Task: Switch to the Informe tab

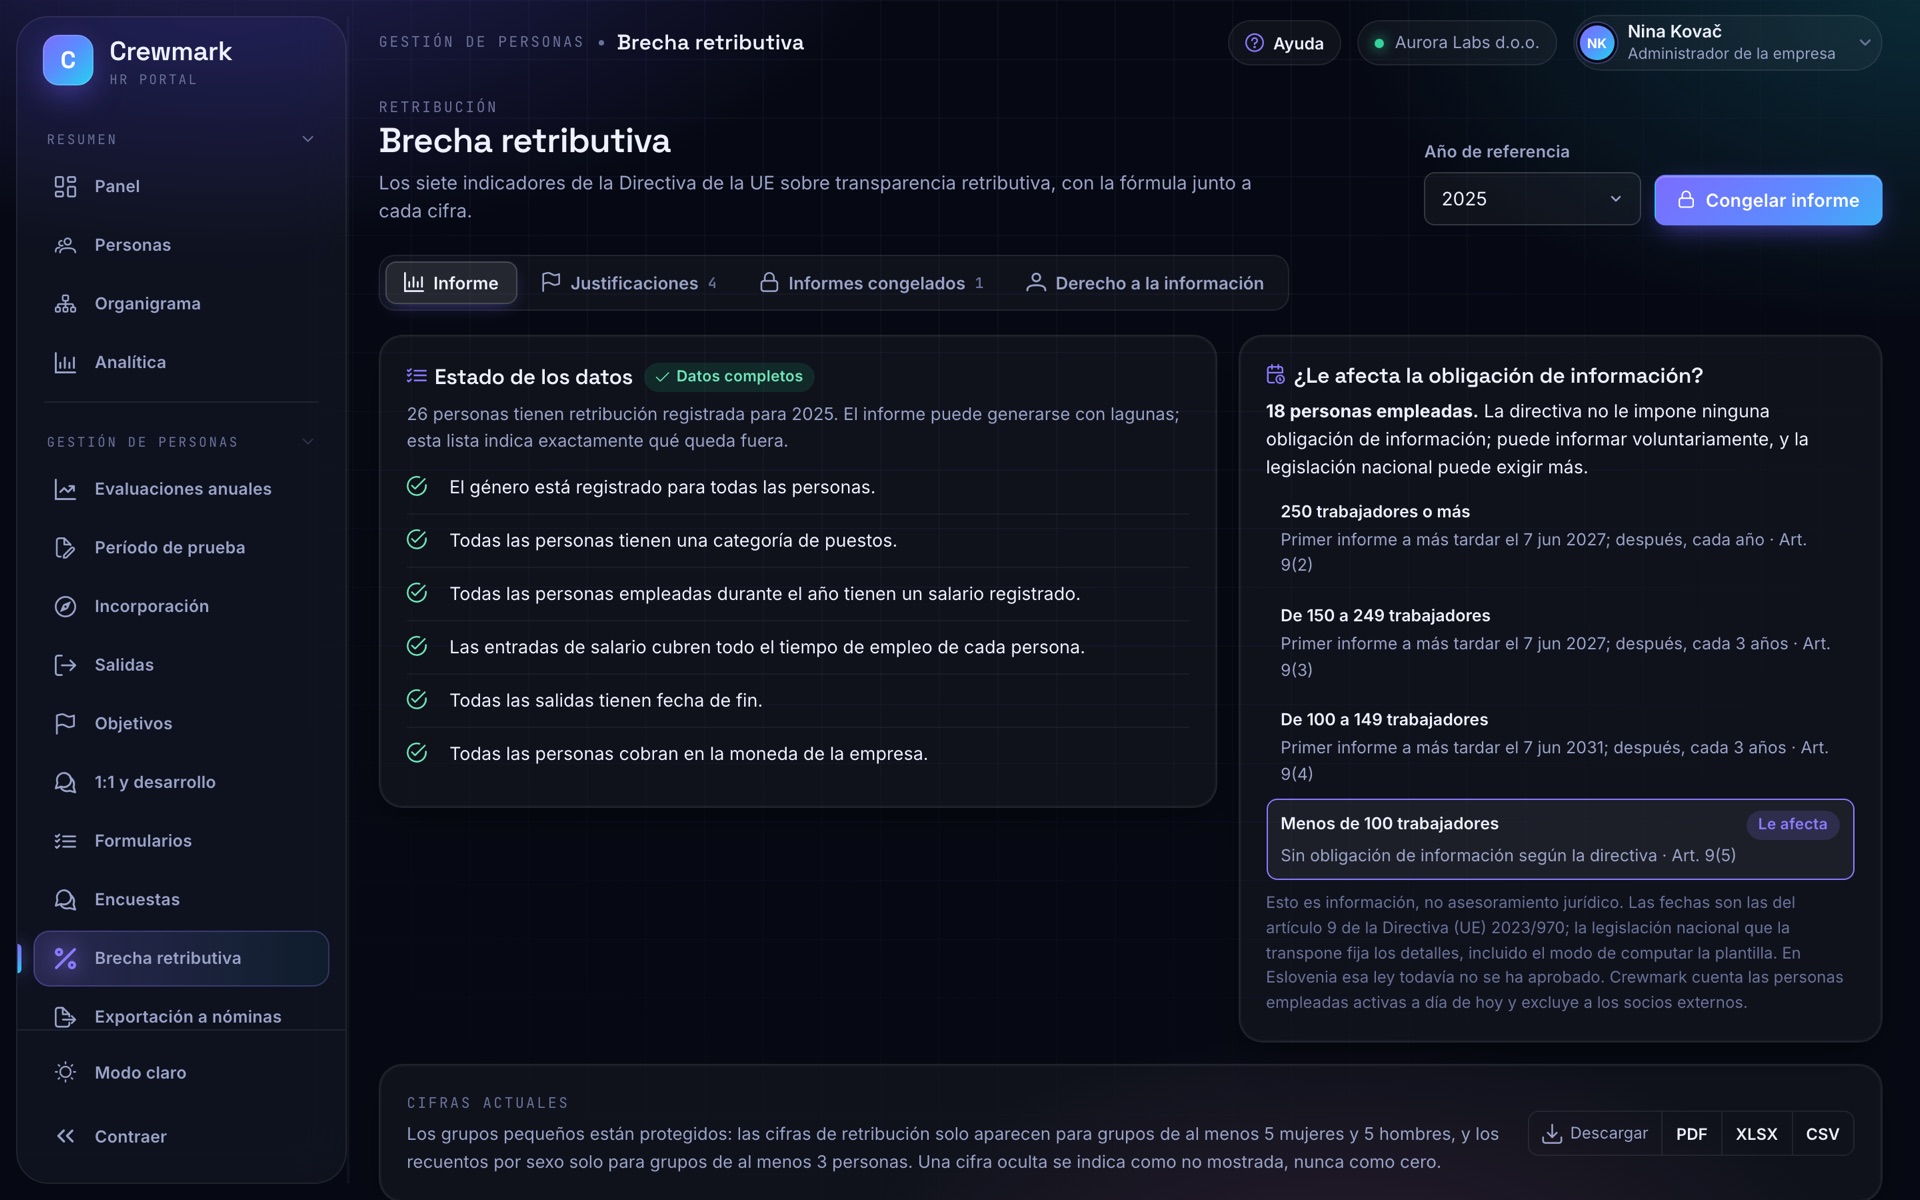Action: click(x=451, y=283)
